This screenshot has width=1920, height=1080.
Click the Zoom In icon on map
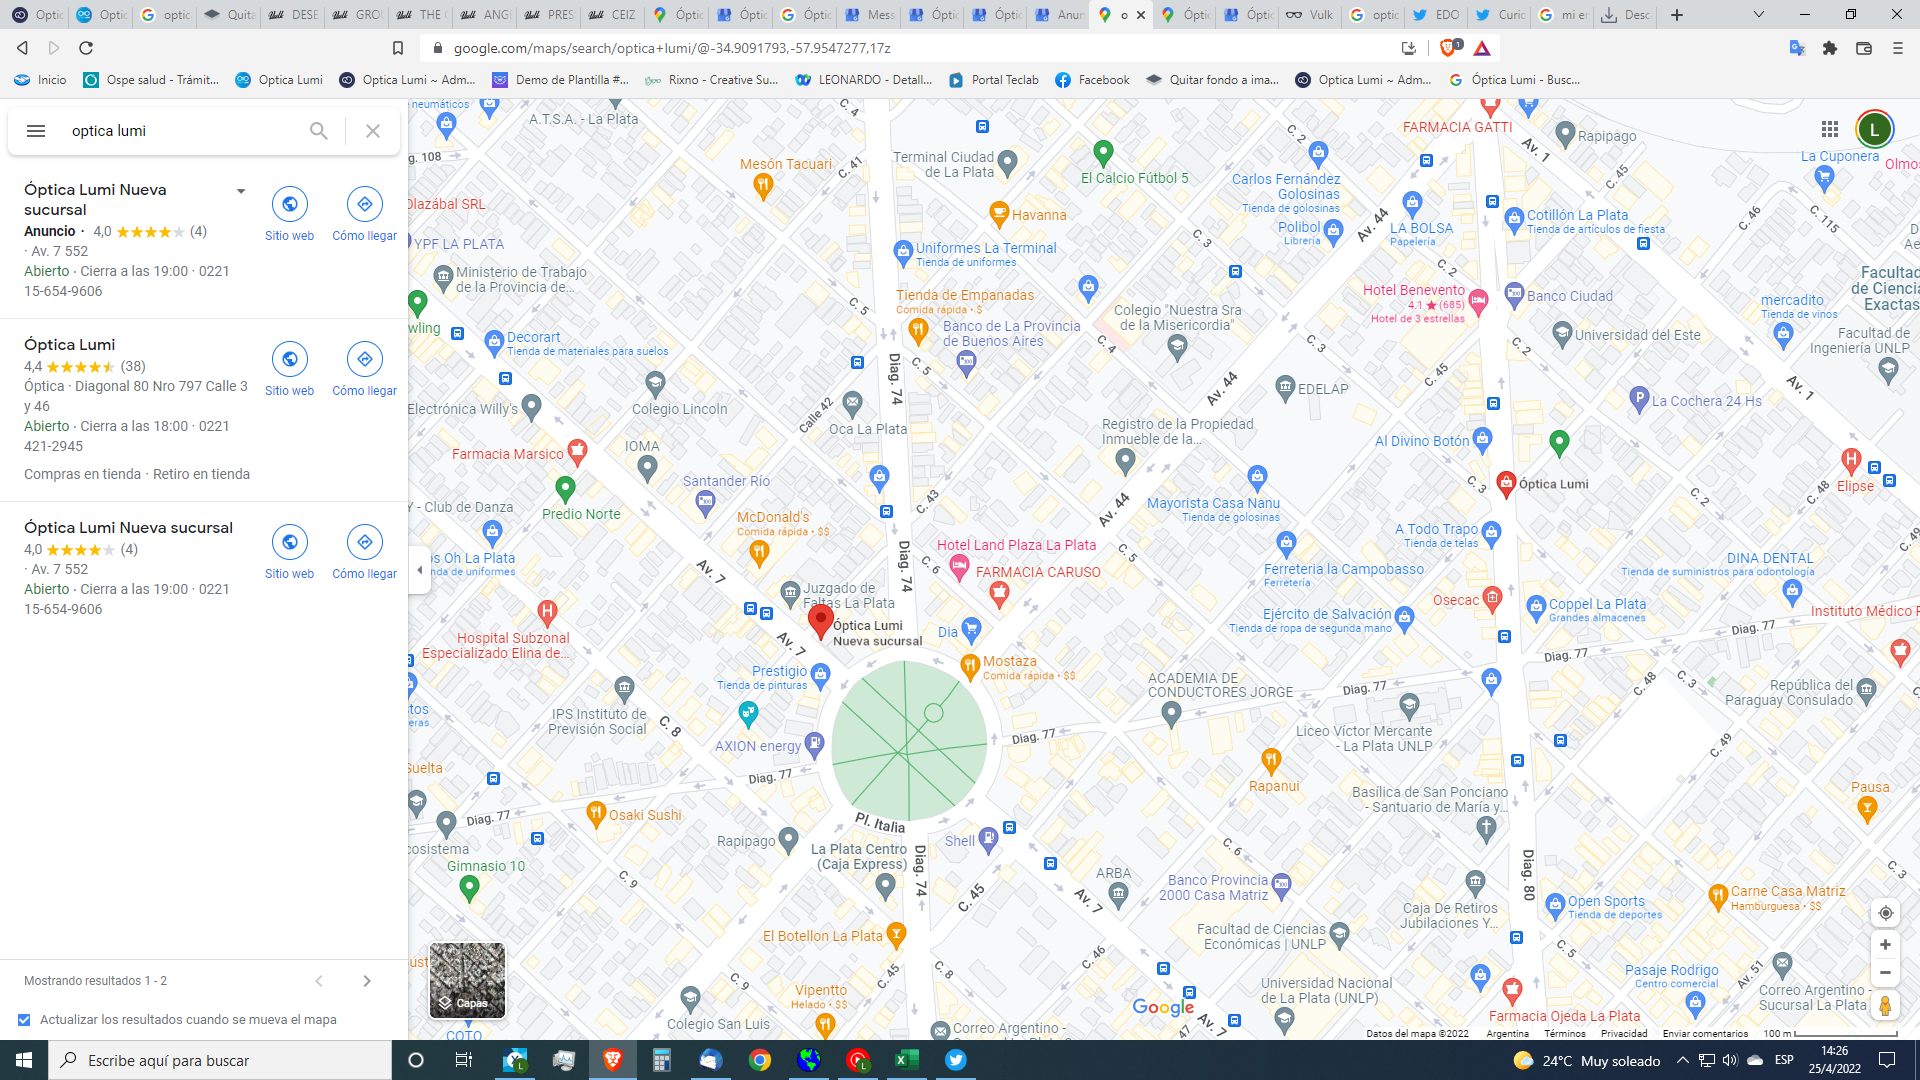(1886, 944)
